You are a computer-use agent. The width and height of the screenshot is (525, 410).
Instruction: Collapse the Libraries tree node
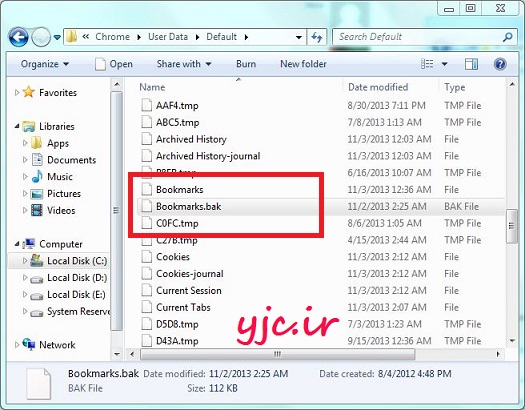tap(17, 126)
